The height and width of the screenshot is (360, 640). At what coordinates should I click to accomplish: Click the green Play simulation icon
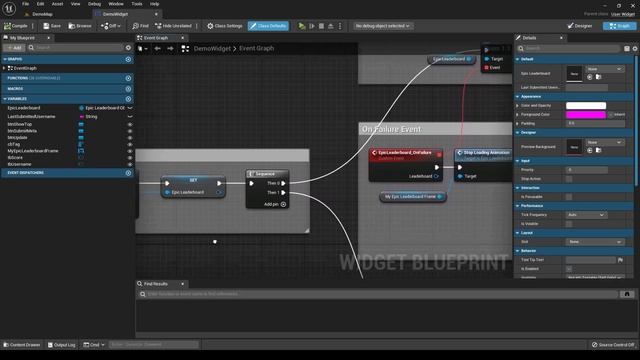(302, 26)
